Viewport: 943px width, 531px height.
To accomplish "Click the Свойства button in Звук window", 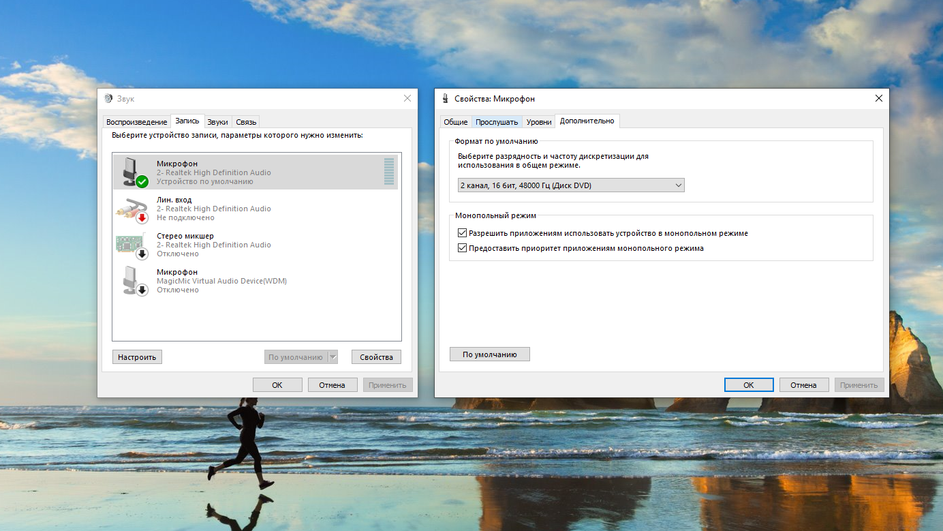I will pyautogui.click(x=376, y=357).
